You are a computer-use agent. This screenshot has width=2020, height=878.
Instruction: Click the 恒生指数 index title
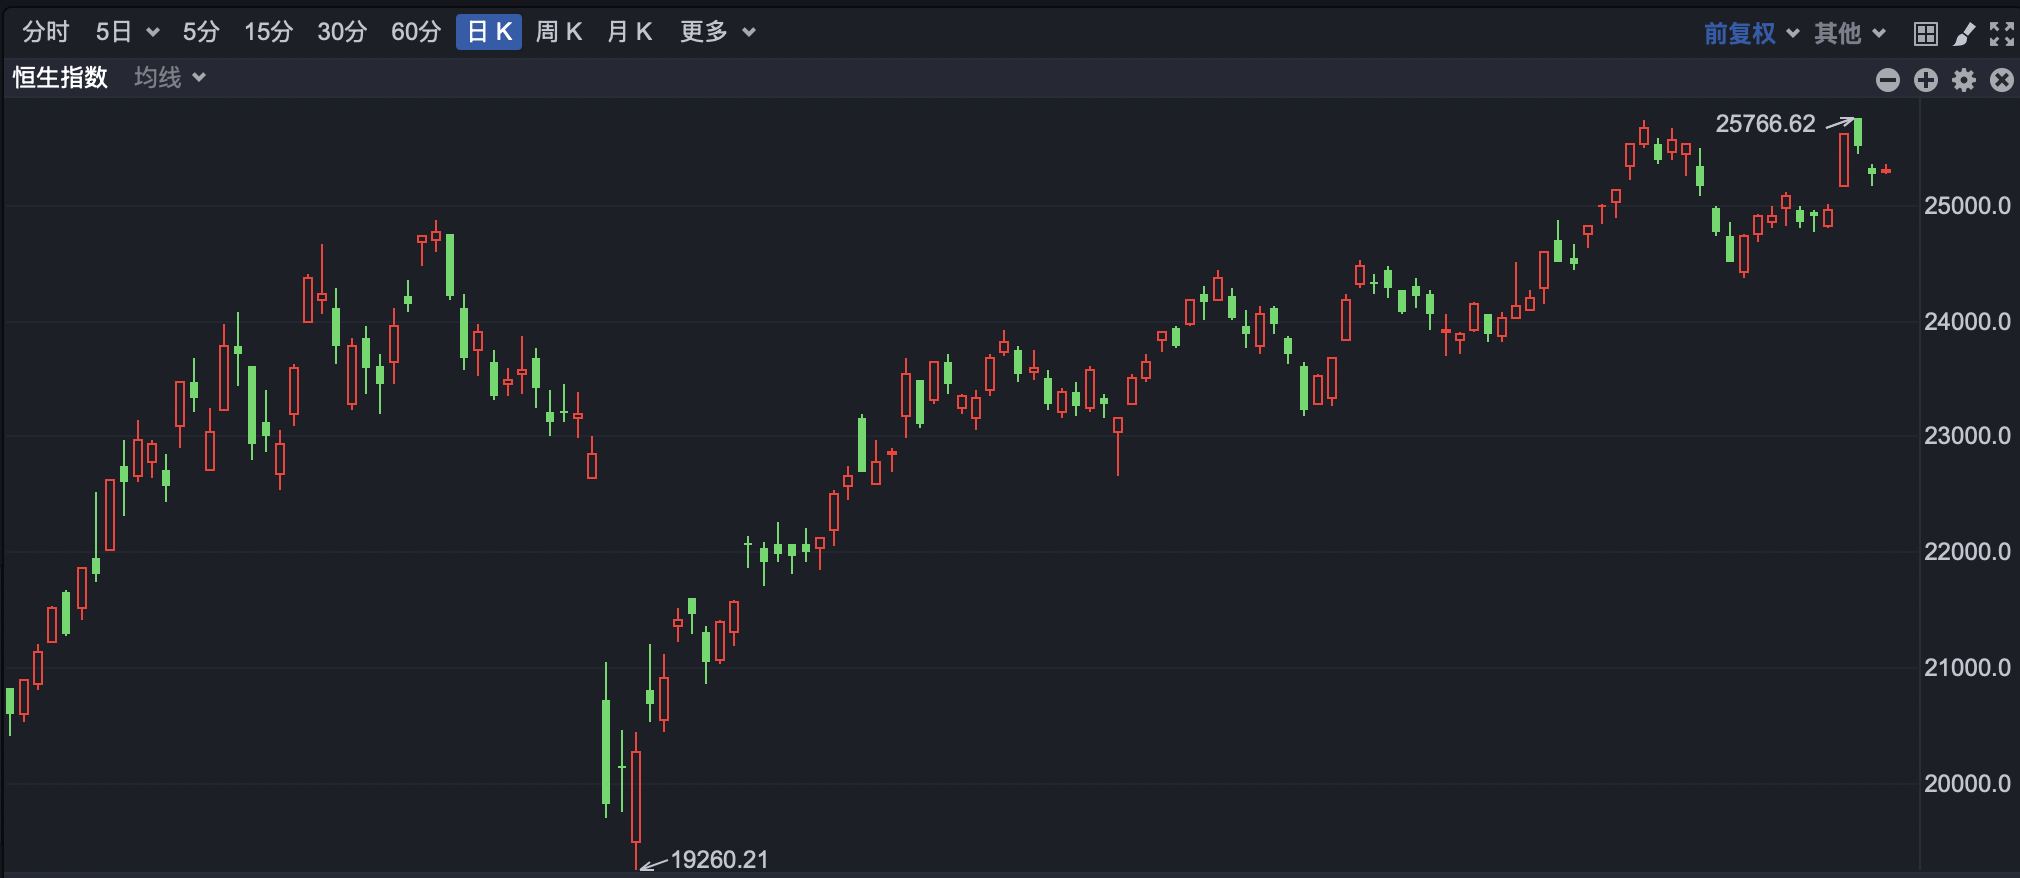coord(60,78)
